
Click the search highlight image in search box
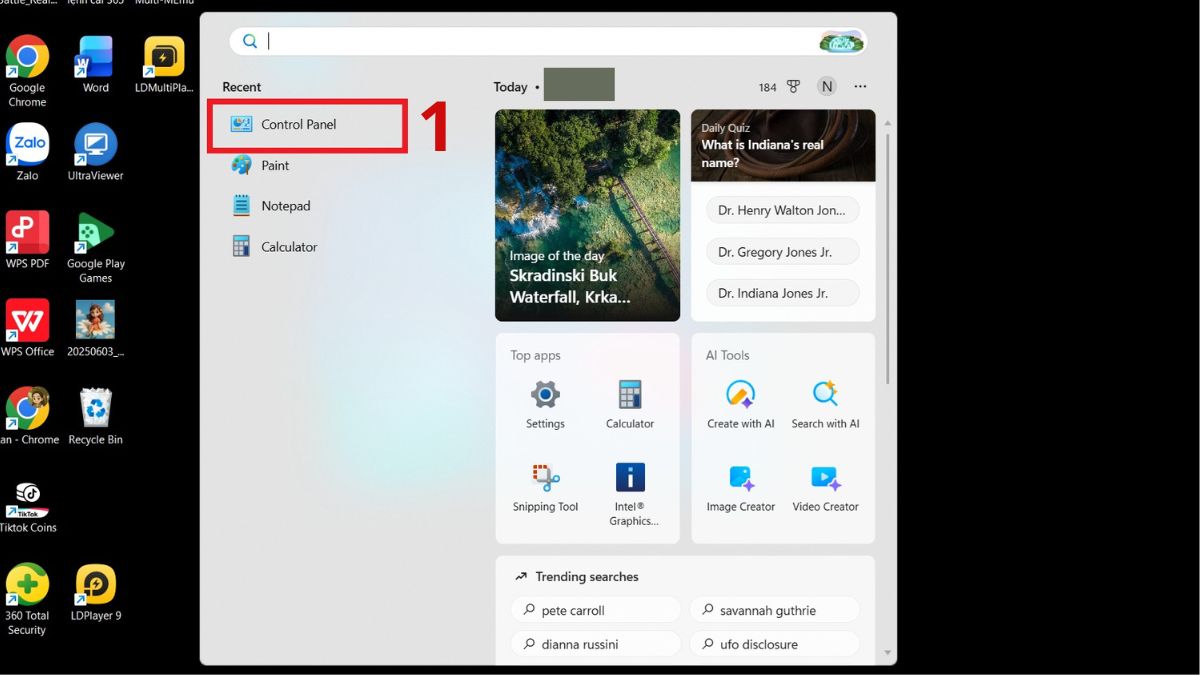point(841,41)
